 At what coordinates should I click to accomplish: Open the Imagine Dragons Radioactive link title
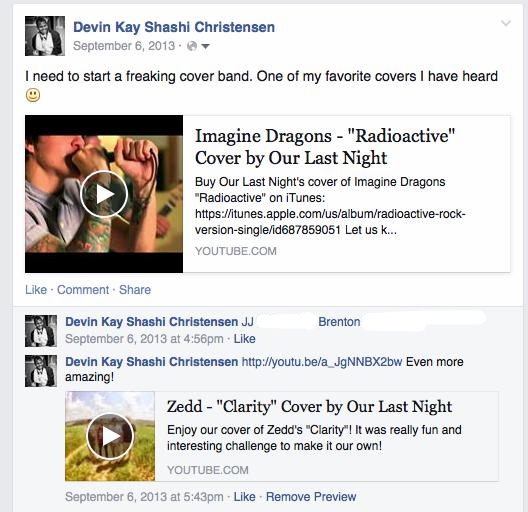[x=325, y=147]
